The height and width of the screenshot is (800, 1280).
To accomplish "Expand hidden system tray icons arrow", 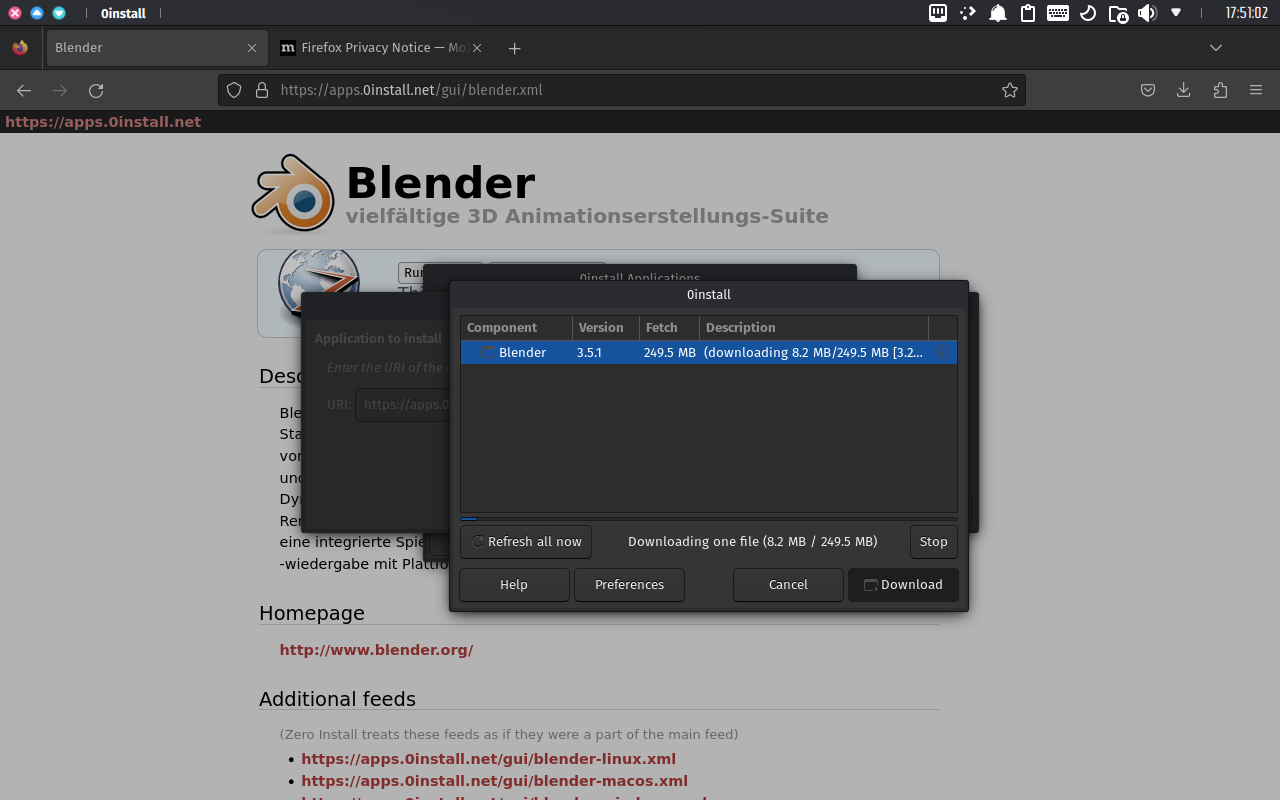I will tap(1176, 13).
